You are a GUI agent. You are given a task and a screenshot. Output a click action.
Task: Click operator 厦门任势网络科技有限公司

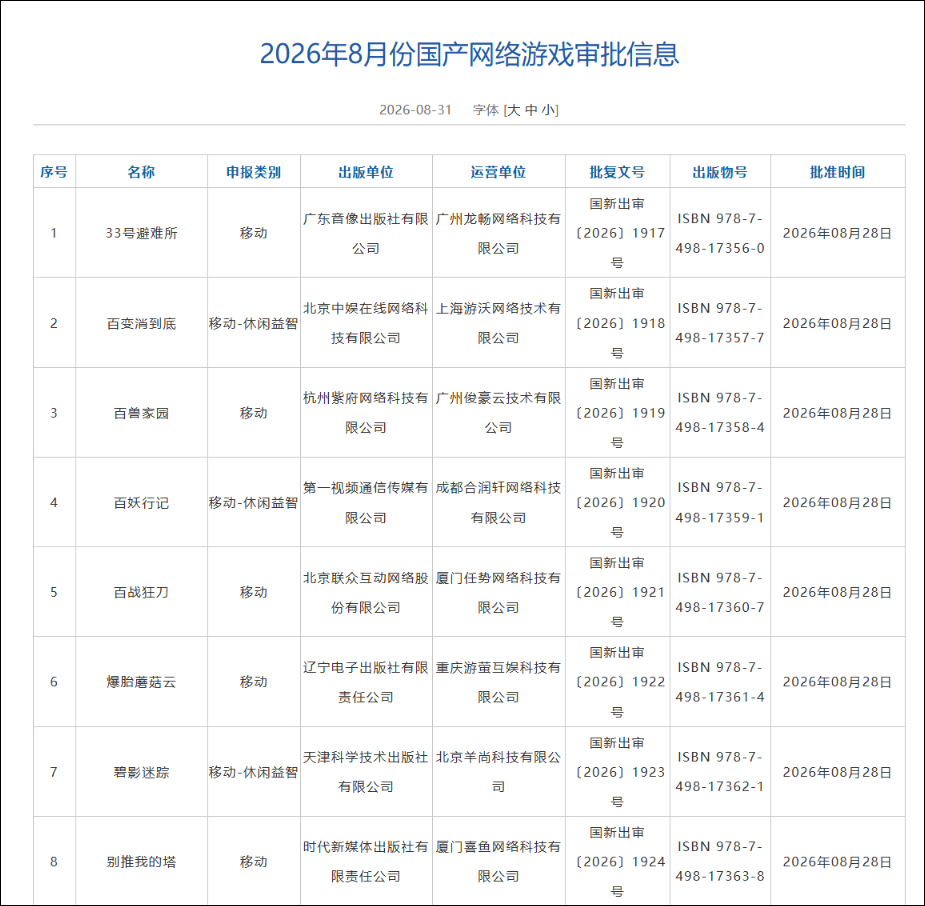498,592
